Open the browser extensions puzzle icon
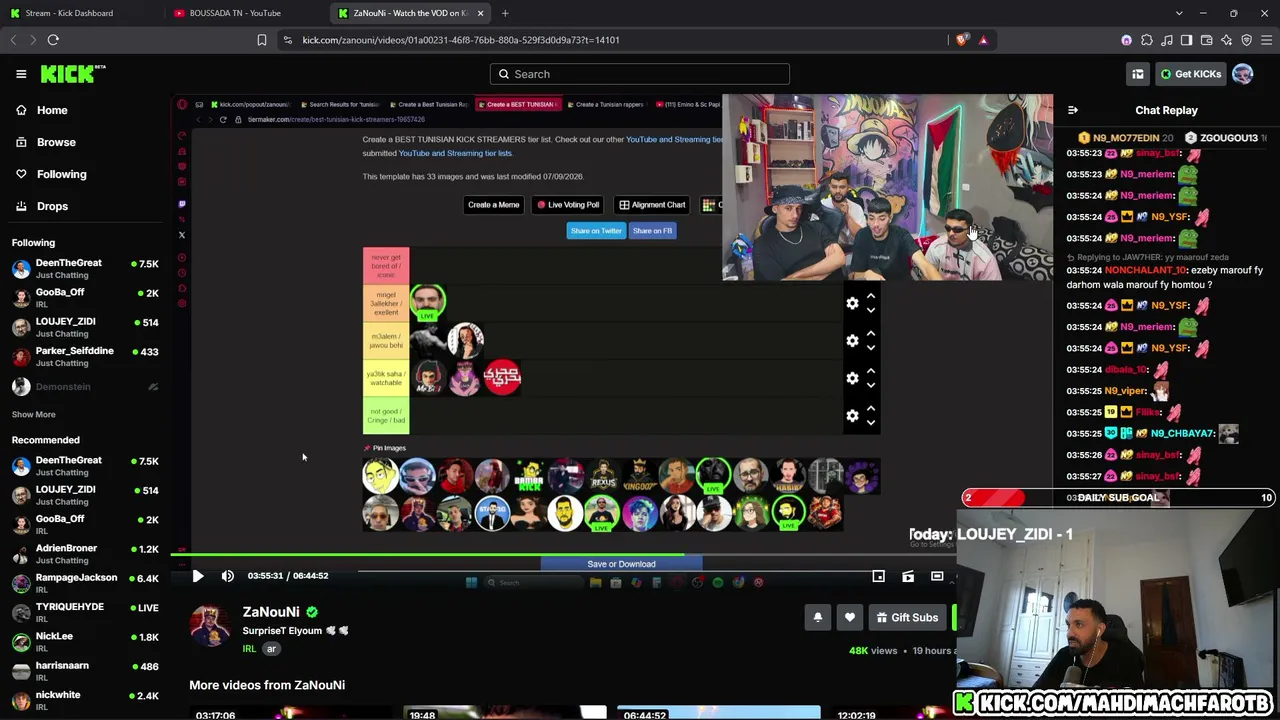Screen dimensions: 1280x720 pos(1147,40)
